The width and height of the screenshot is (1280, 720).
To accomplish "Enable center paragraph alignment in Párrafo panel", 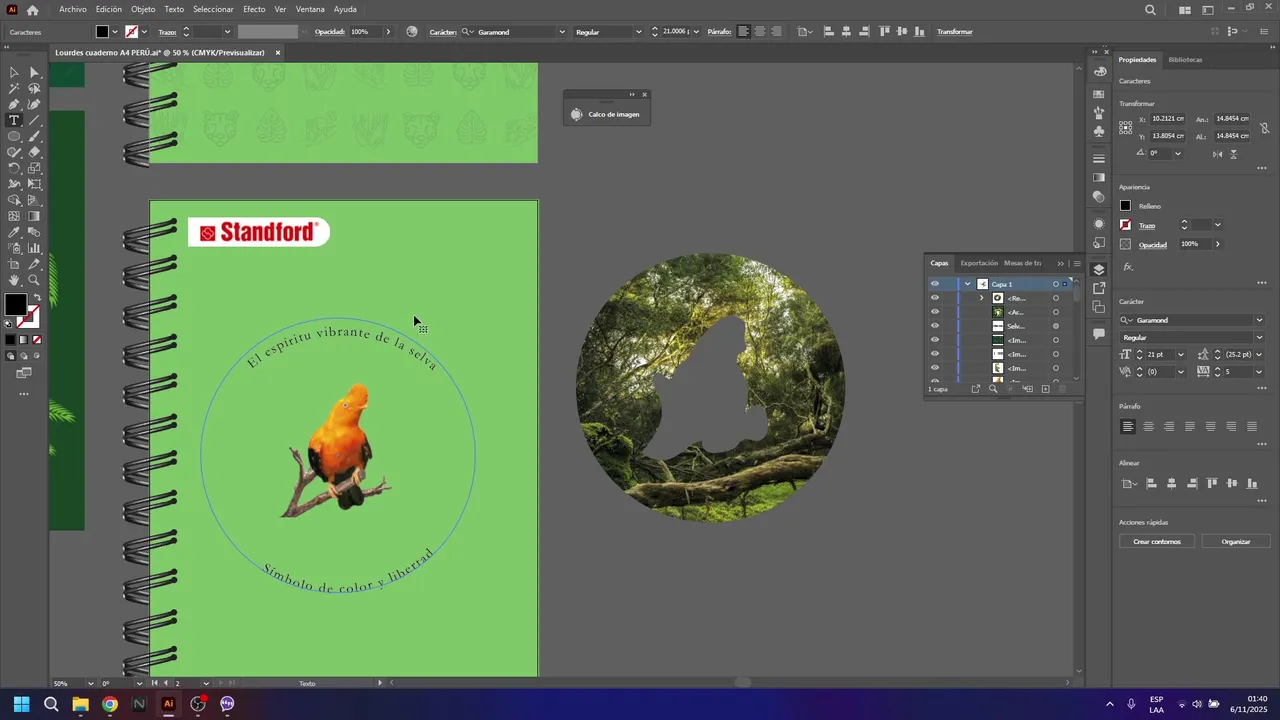I will click(x=1148, y=427).
